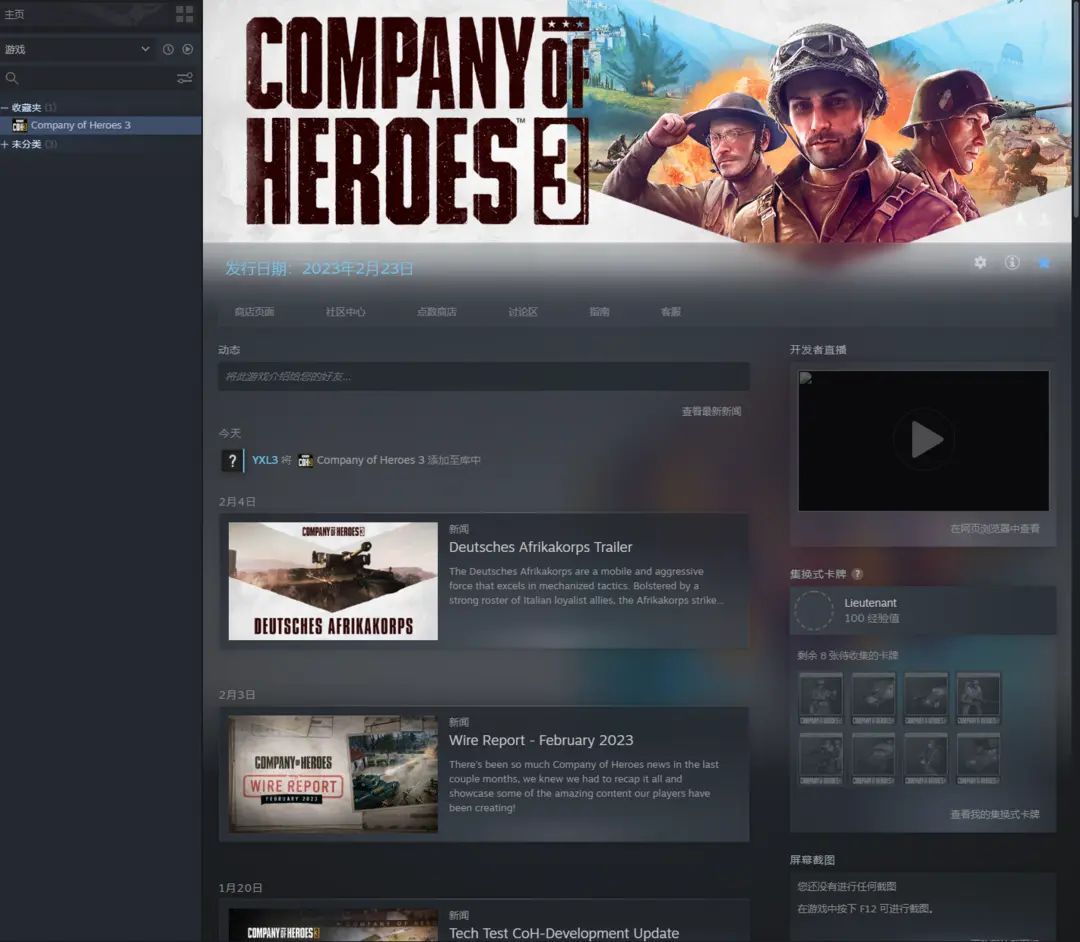The height and width of the screenshot is (942, 1080).
Task: Collapse the 收藏夹 category
Action: point(5,107)
